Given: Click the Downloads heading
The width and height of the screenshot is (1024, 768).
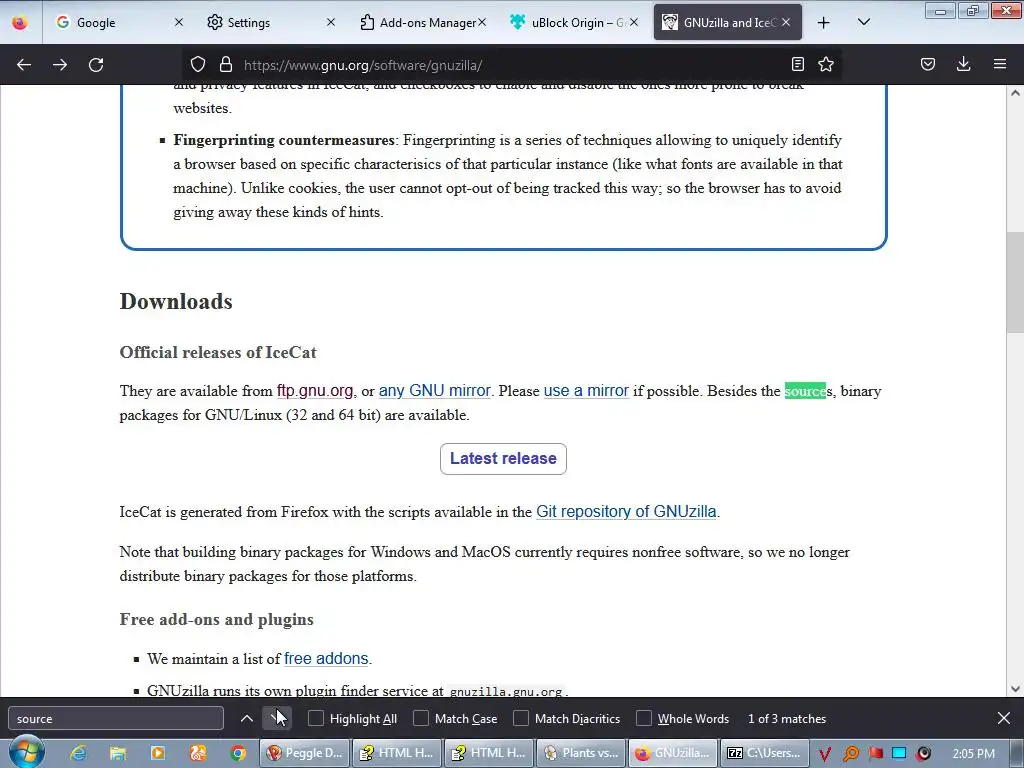Looking at the screenshot, I should [x=176, y=301].
